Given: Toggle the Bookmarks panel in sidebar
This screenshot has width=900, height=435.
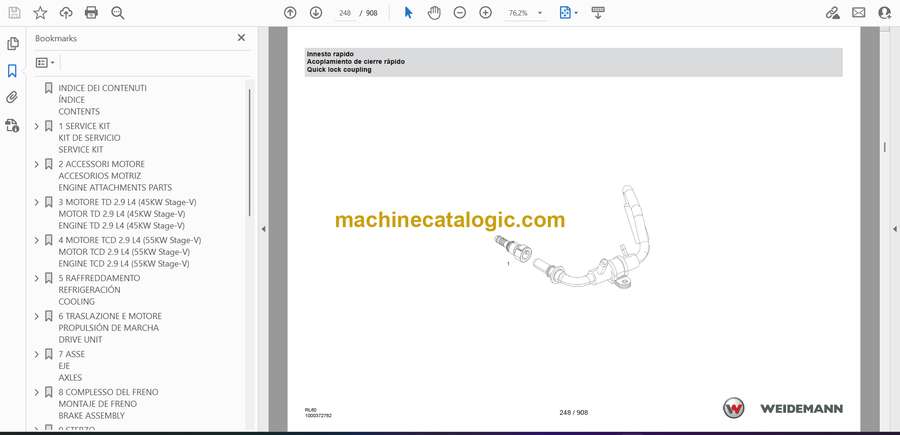Looking at the screenshot, I should click(13, 71).
